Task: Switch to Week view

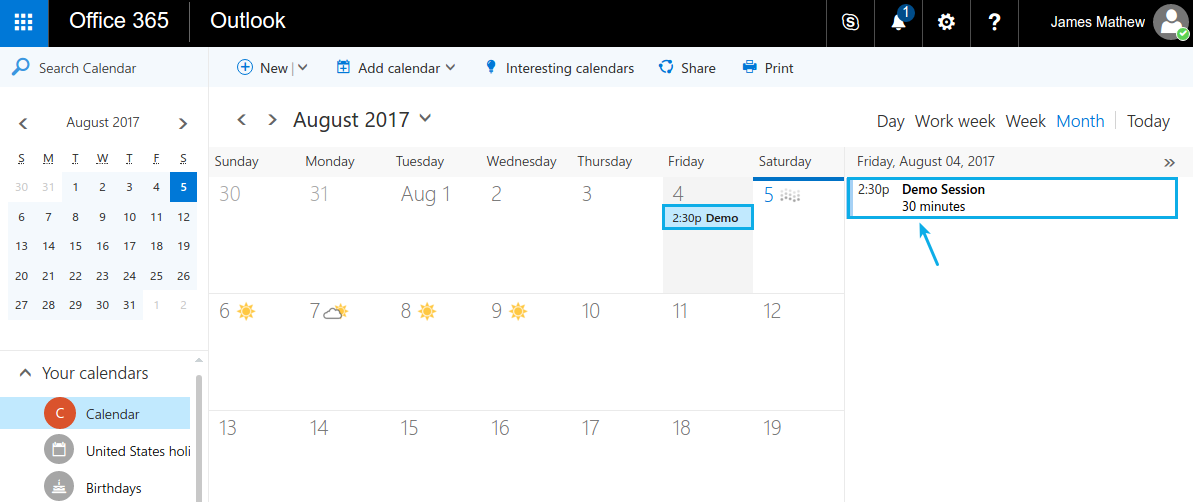Action: (1026, 121)
